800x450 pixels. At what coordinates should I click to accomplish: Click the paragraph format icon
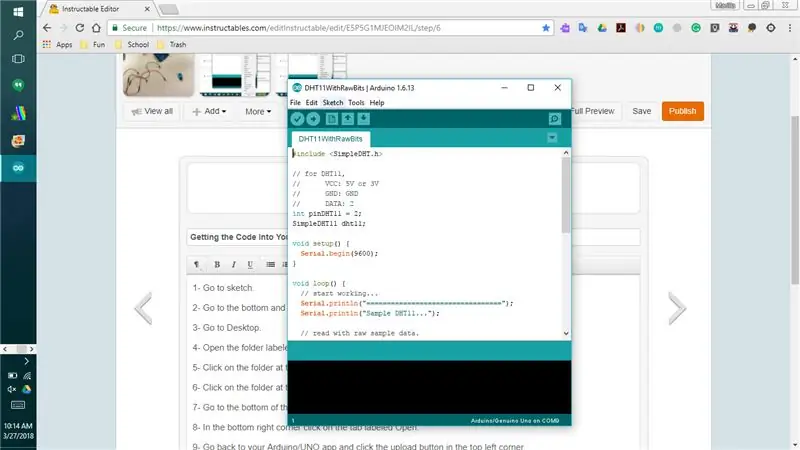coord(197,264)
